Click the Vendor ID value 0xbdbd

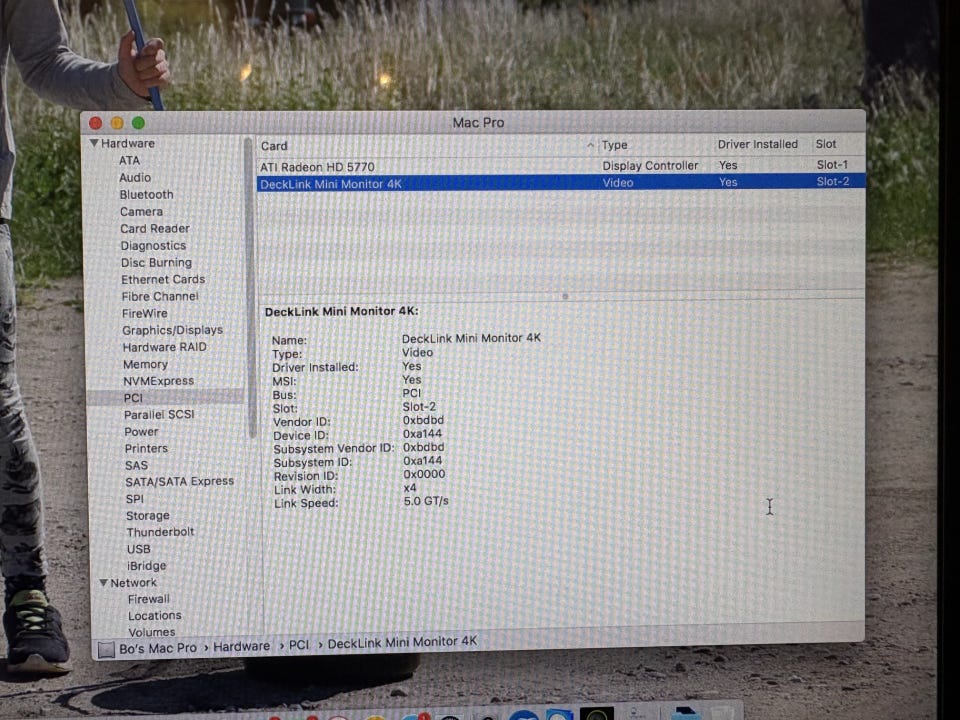tap(423, 421)
